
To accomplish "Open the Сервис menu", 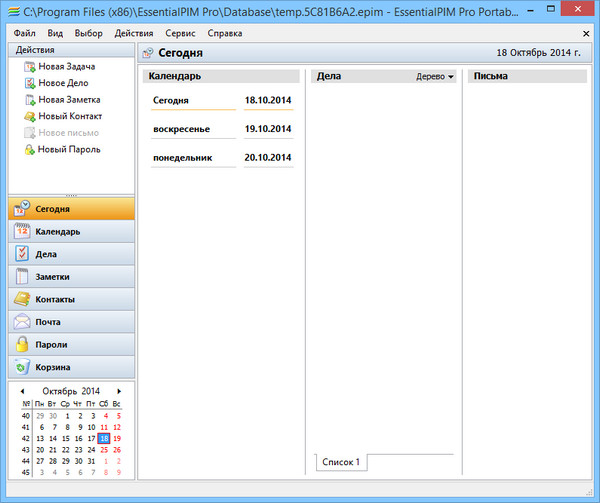I will point(180,33).
